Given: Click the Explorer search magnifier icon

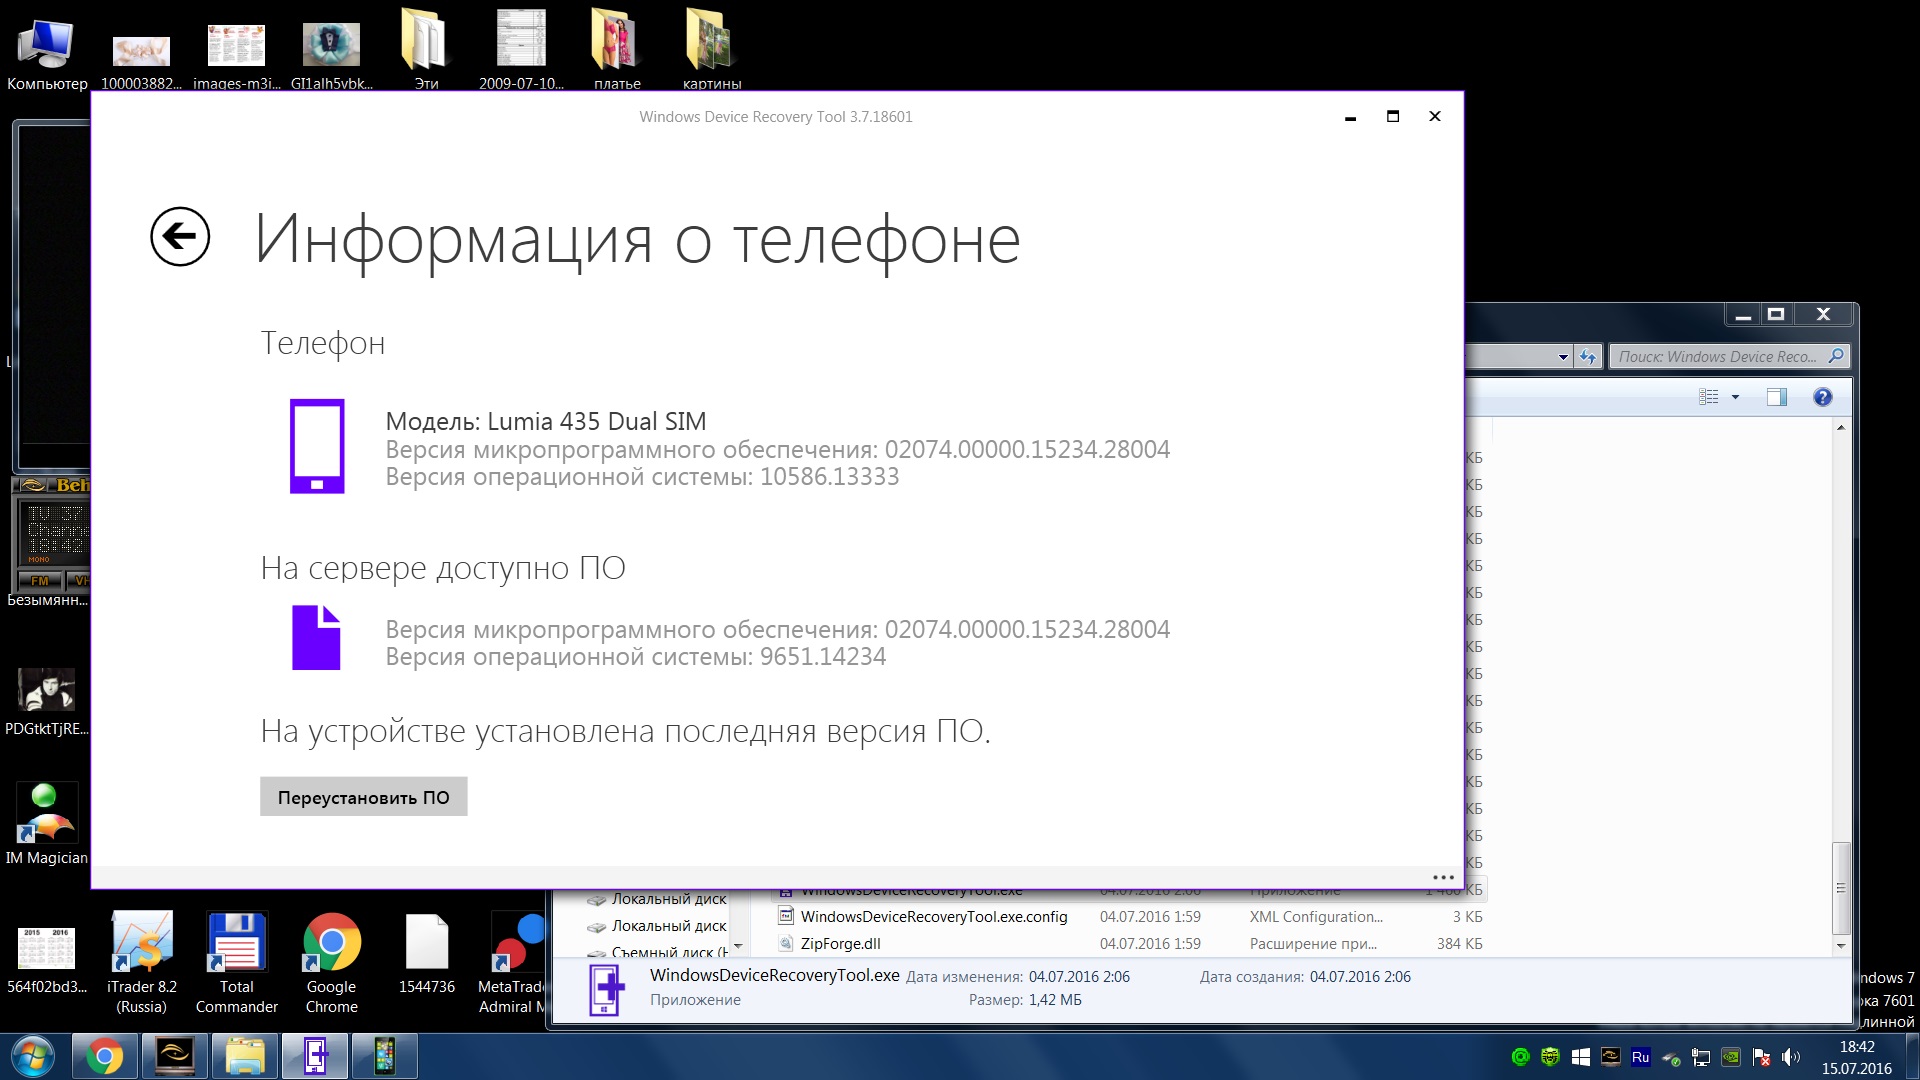Looking at the screenshot, I should pyautogui.click(x=1836, y=356).
